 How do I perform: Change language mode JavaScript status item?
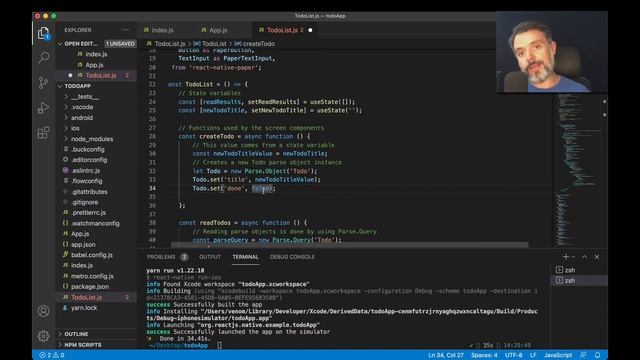coord(558,355)
